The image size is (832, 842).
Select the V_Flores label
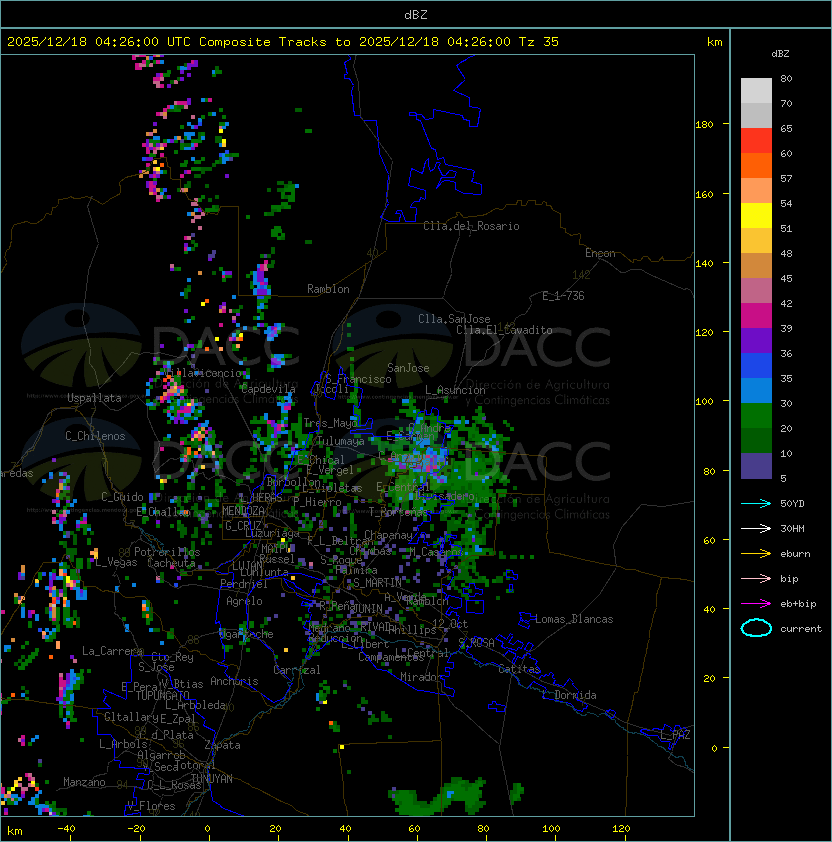coord(151,806)
